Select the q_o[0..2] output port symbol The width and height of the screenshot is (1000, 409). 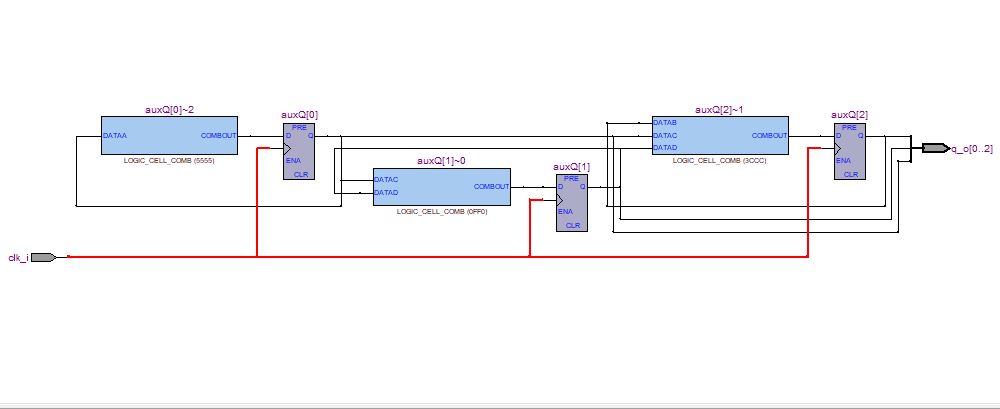pos(934,148)
